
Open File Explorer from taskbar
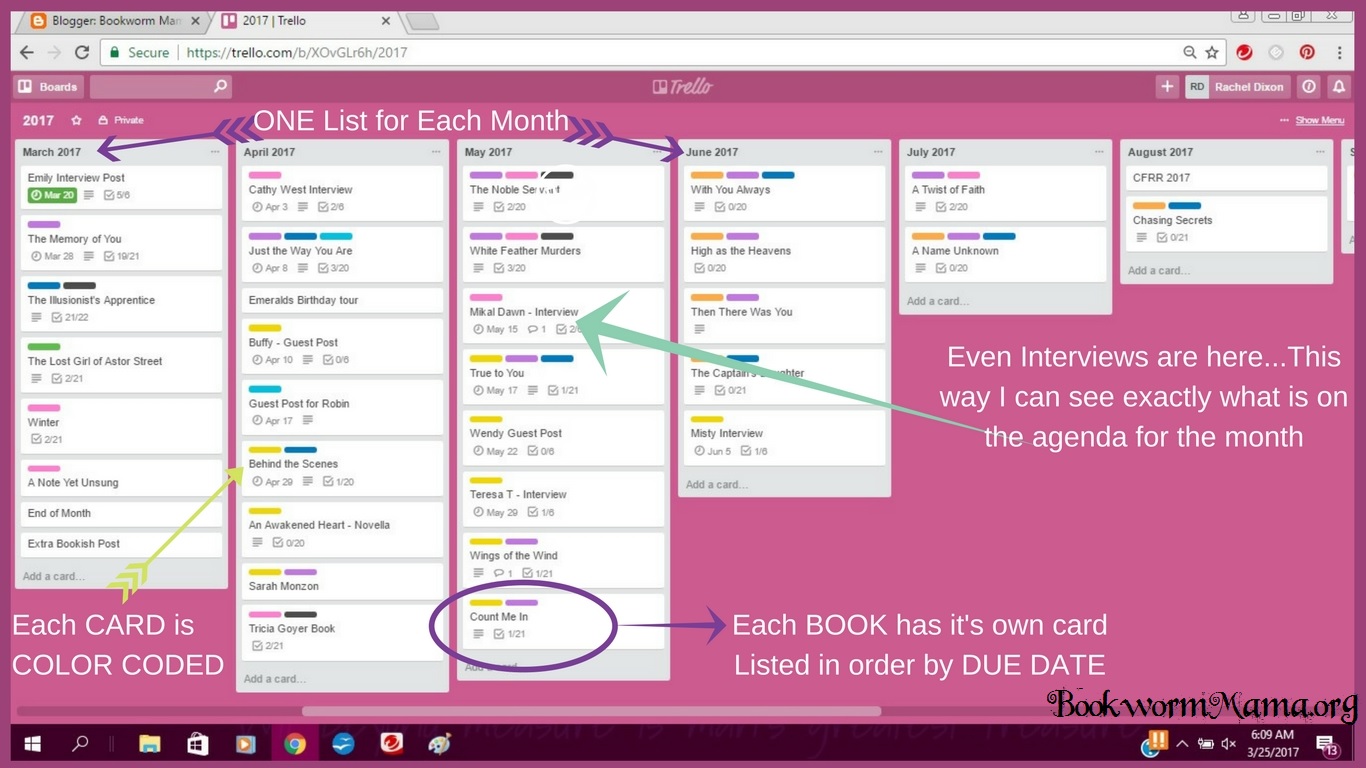[x=150, y=744]
